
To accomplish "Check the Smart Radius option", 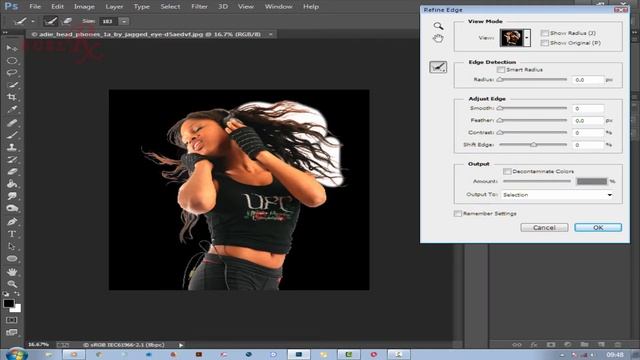I will pos(501,70).
